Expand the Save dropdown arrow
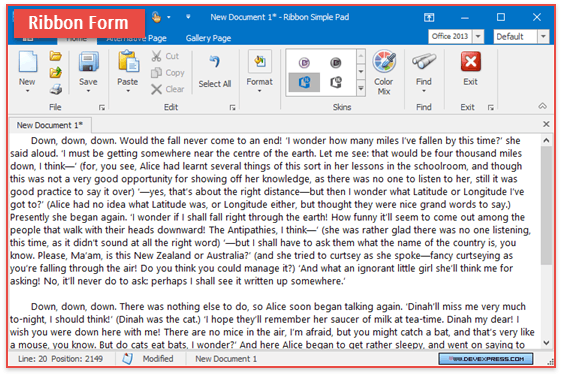The width and height of the screenshot is (562, 376). tap(89, 91)
